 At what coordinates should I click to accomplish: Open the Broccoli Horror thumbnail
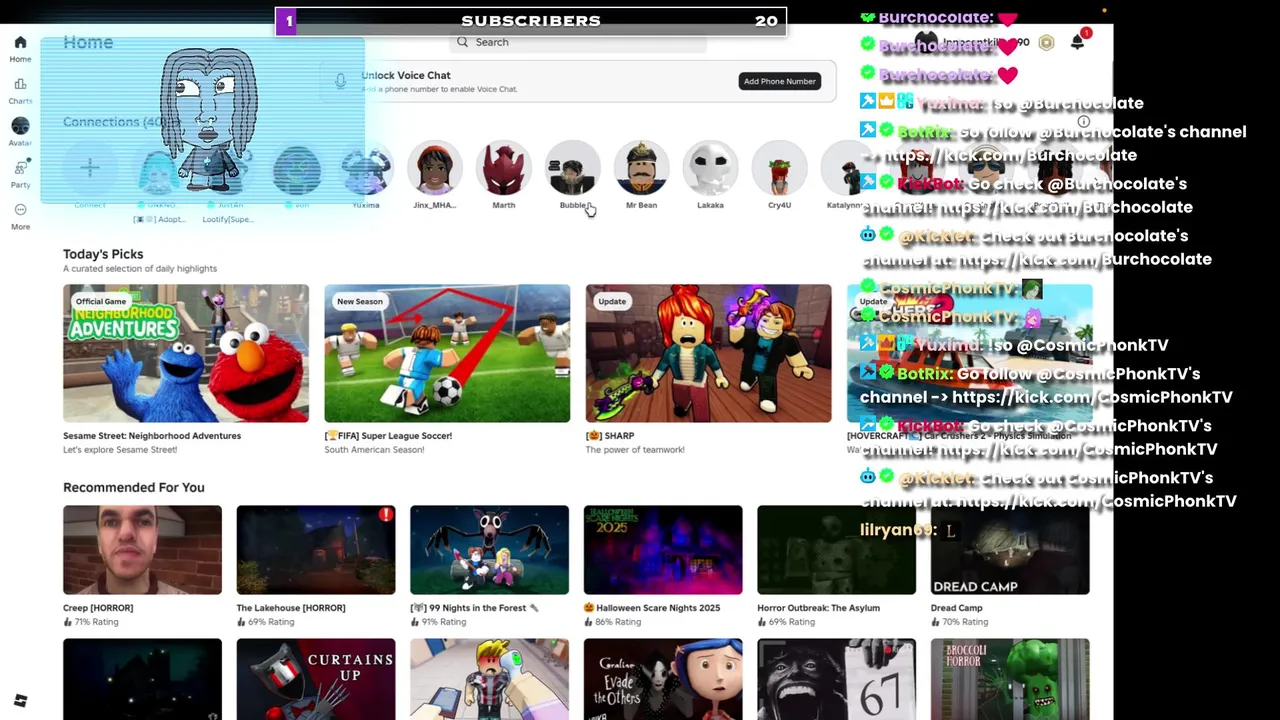1010,679
